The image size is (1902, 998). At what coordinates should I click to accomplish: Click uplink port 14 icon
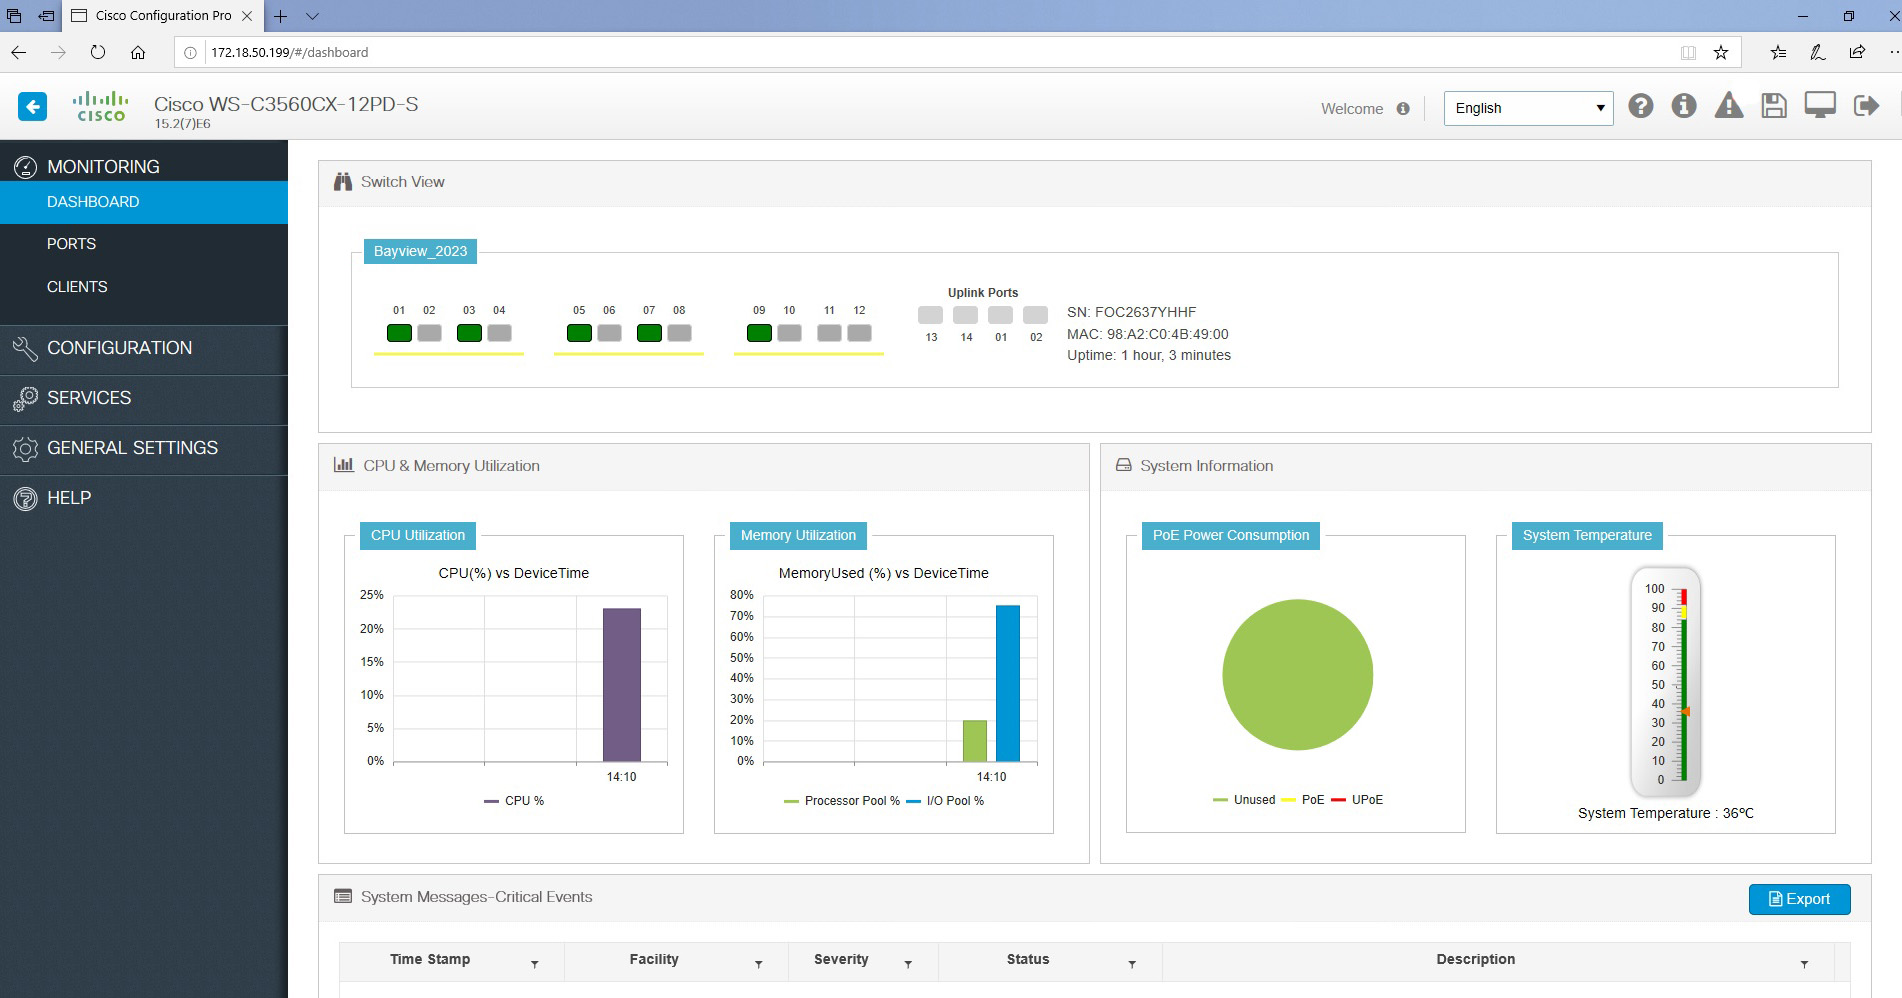pyautogui.click(x=965, y=315)
